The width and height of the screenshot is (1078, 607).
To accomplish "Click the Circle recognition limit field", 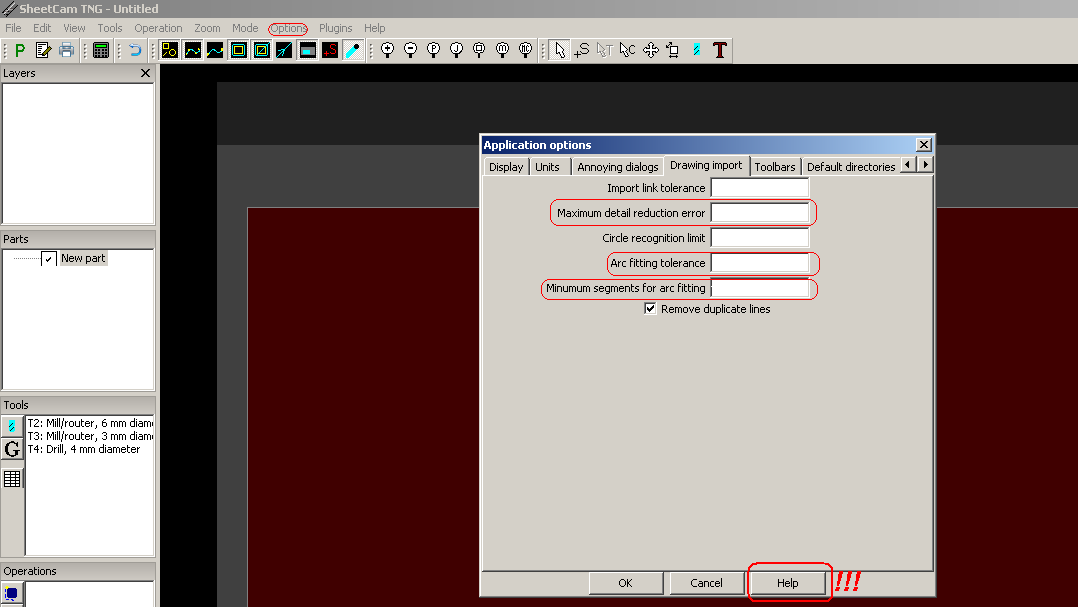I will click(760, 238).
